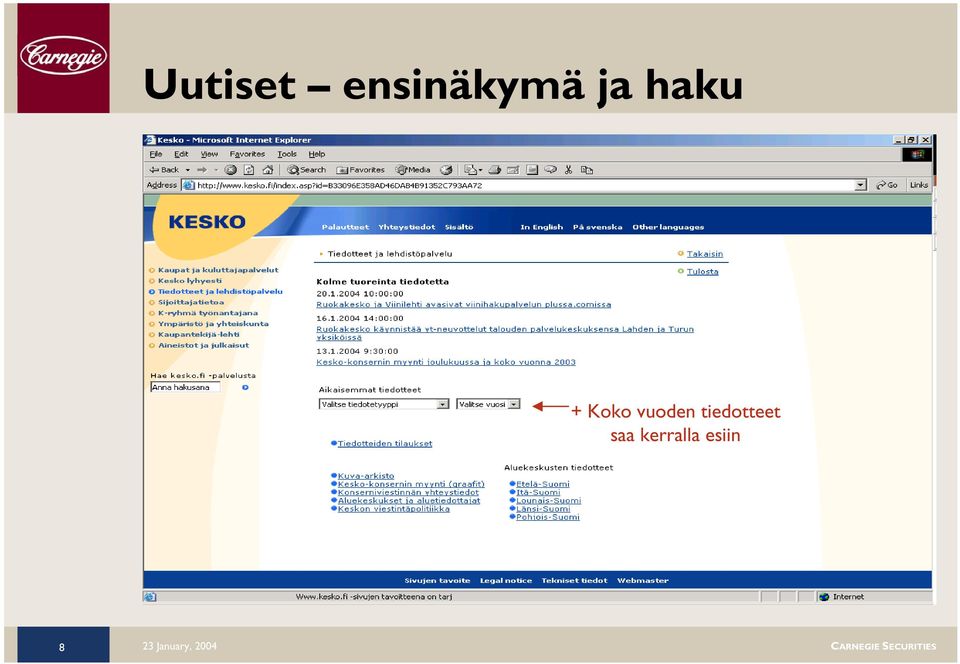
Task: Open Länsi-Suomi regional releases
Action: pyautogui.click(x=542, y=509)
